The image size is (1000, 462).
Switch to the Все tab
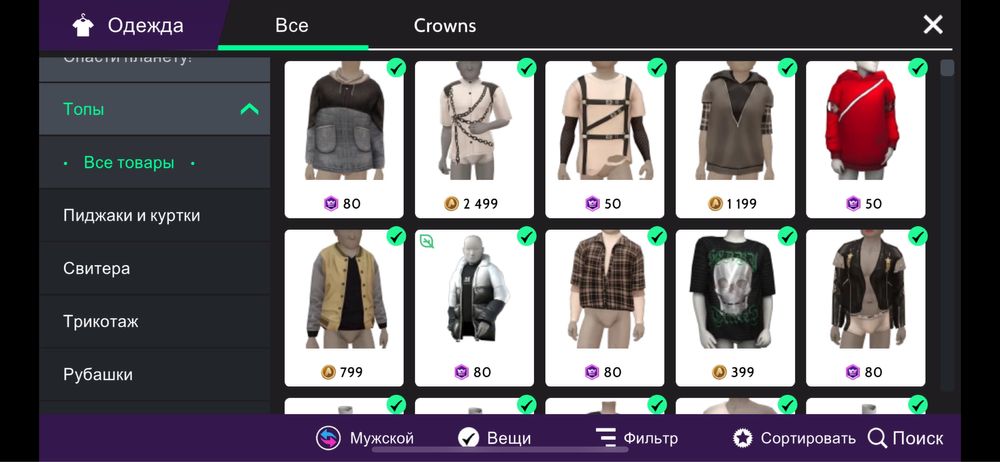pyautogui.click(x=292, y=26)
